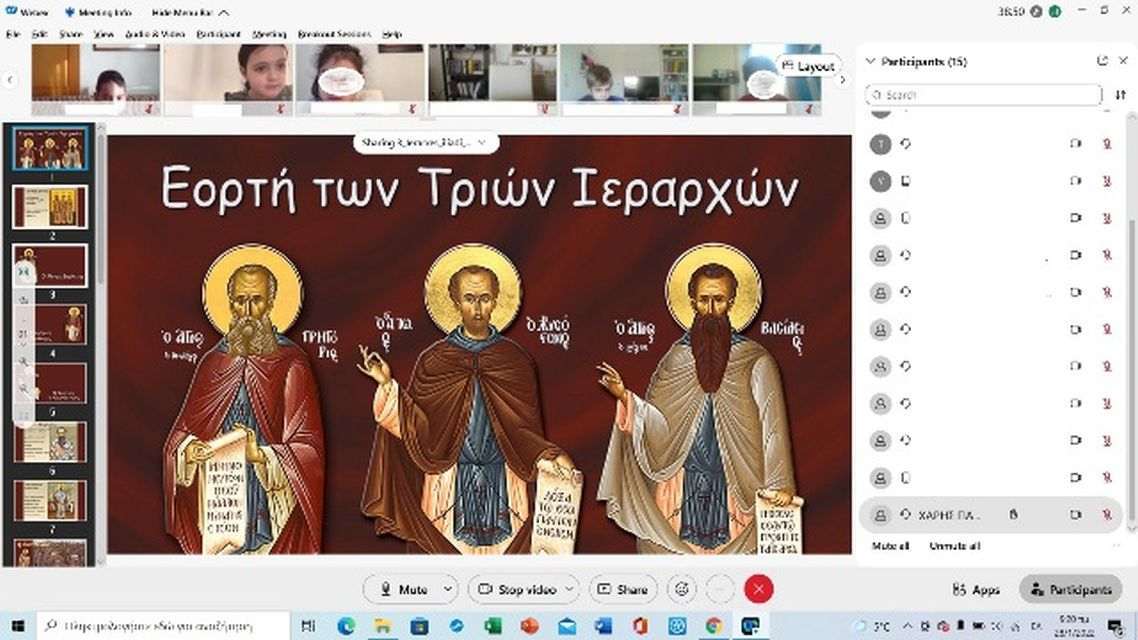Viewport: 1138px width, 640px height.
Task: Open the Share menu
Action: [x=70, y=34]
